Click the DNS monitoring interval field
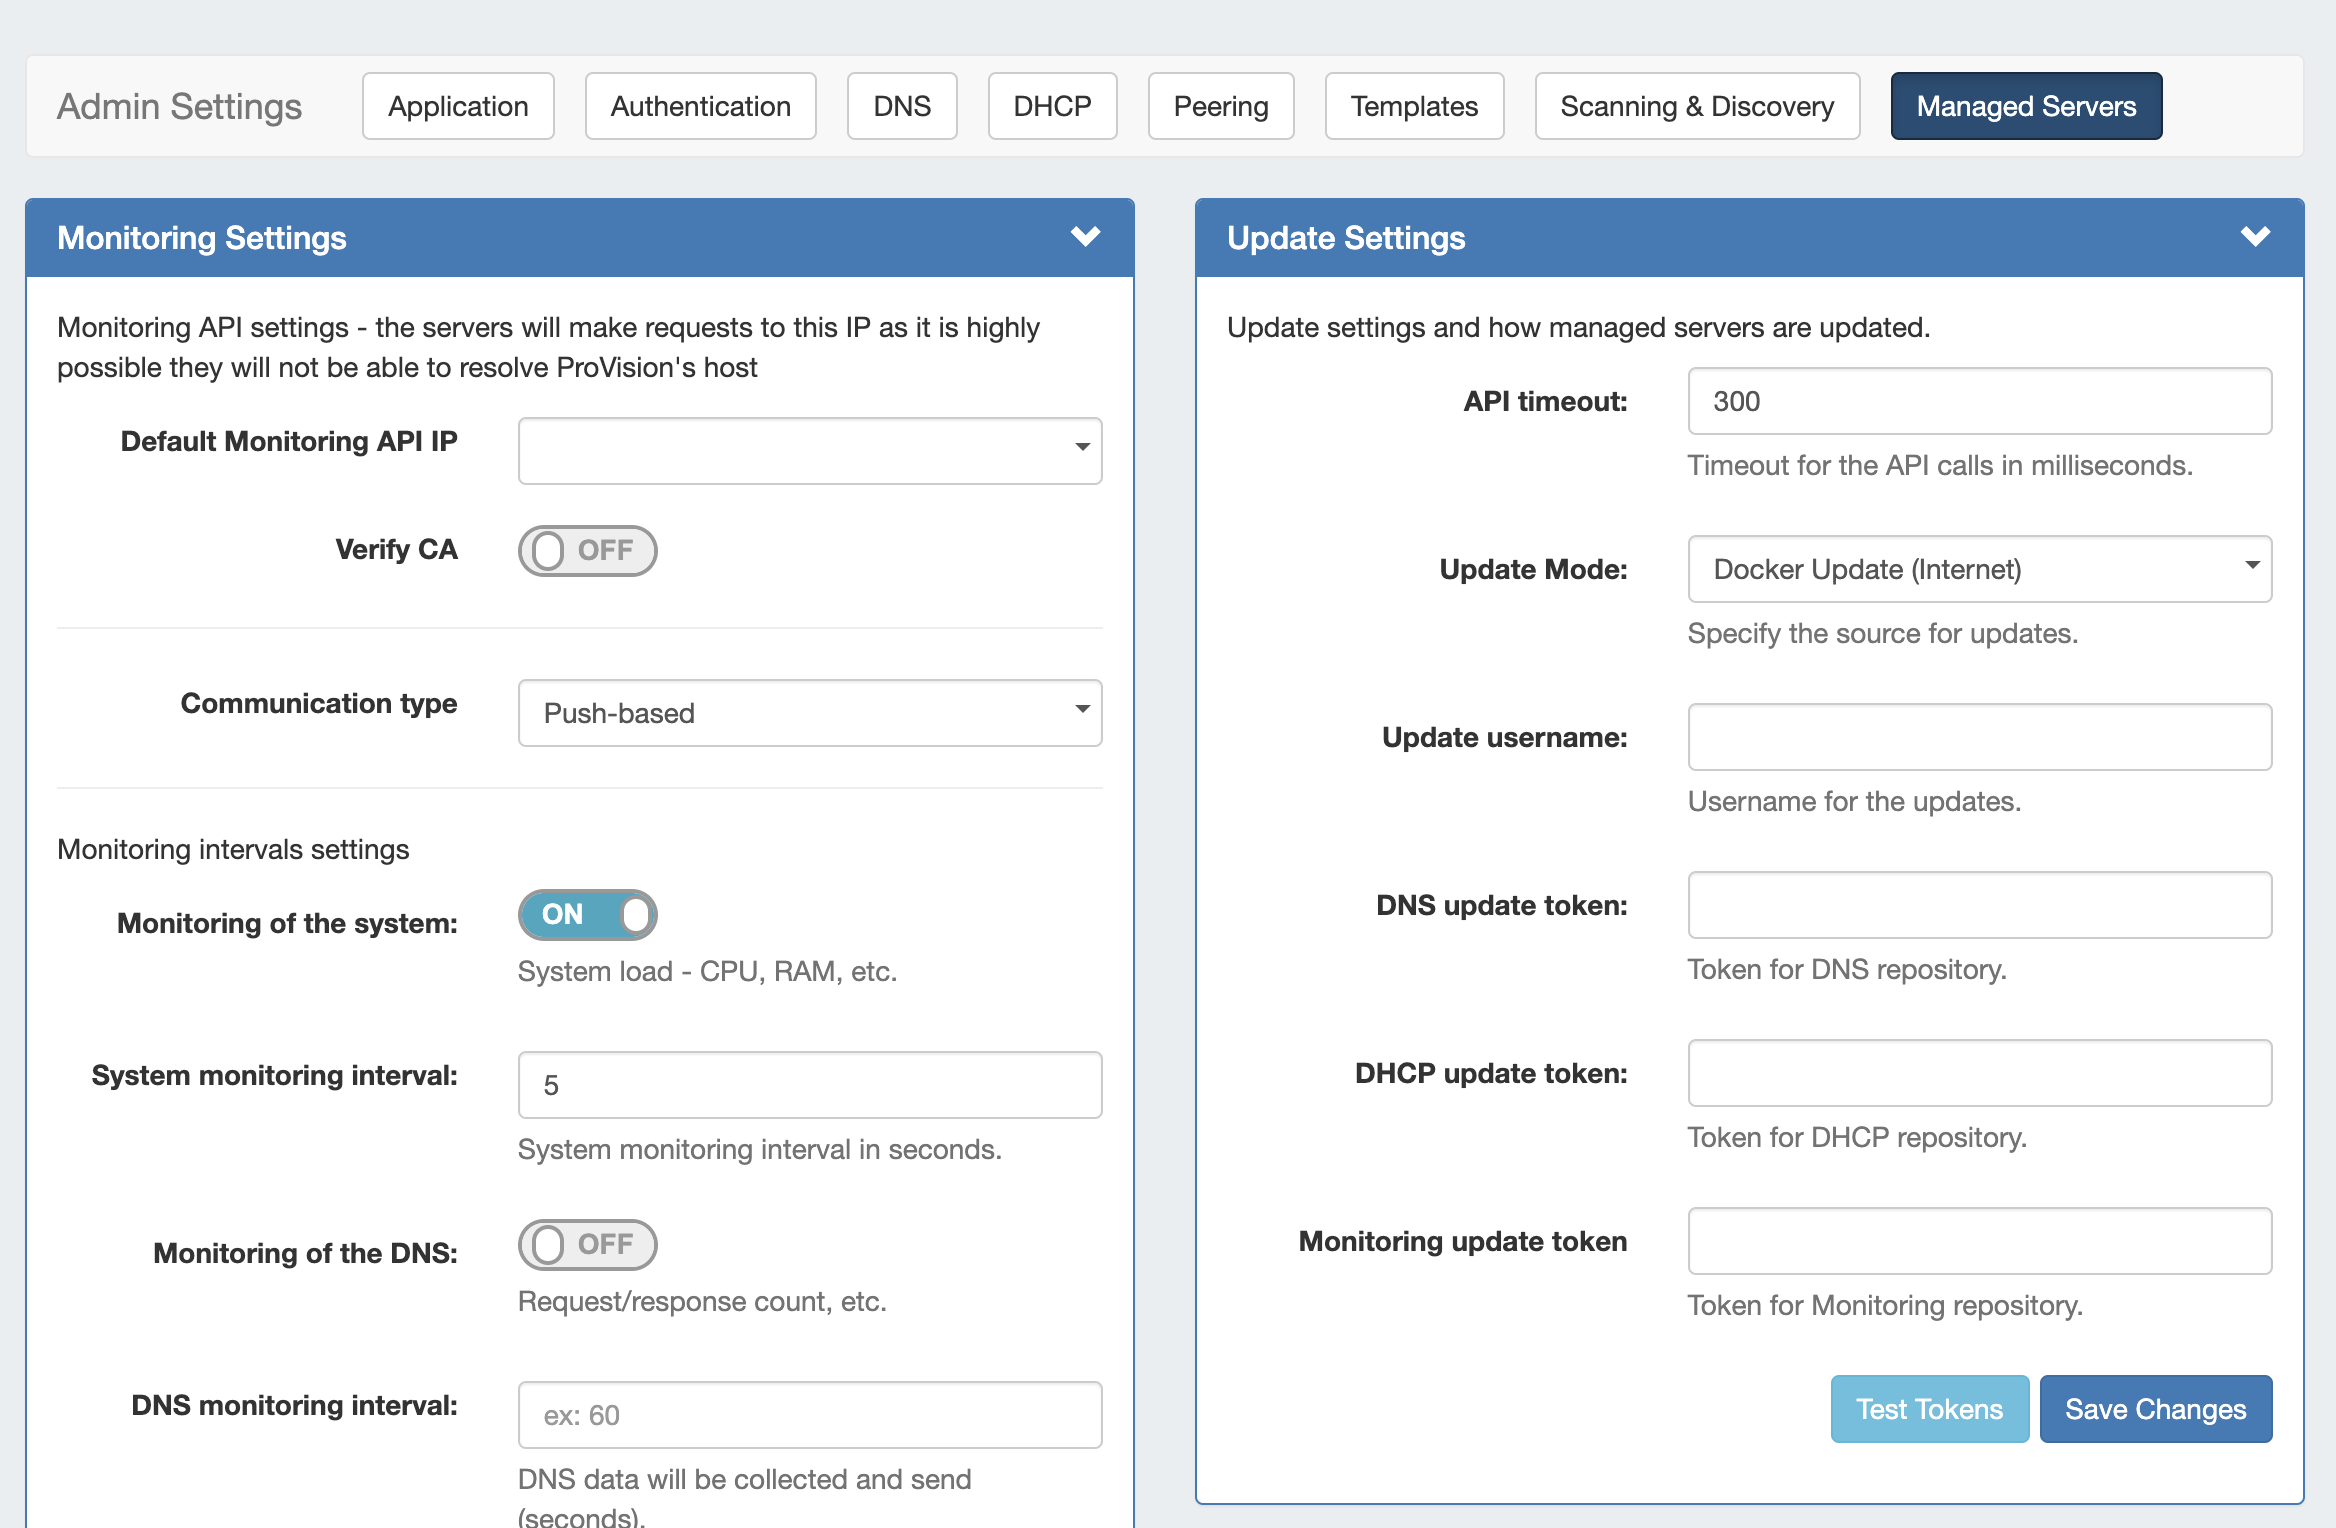 (x=809, y=1414)
